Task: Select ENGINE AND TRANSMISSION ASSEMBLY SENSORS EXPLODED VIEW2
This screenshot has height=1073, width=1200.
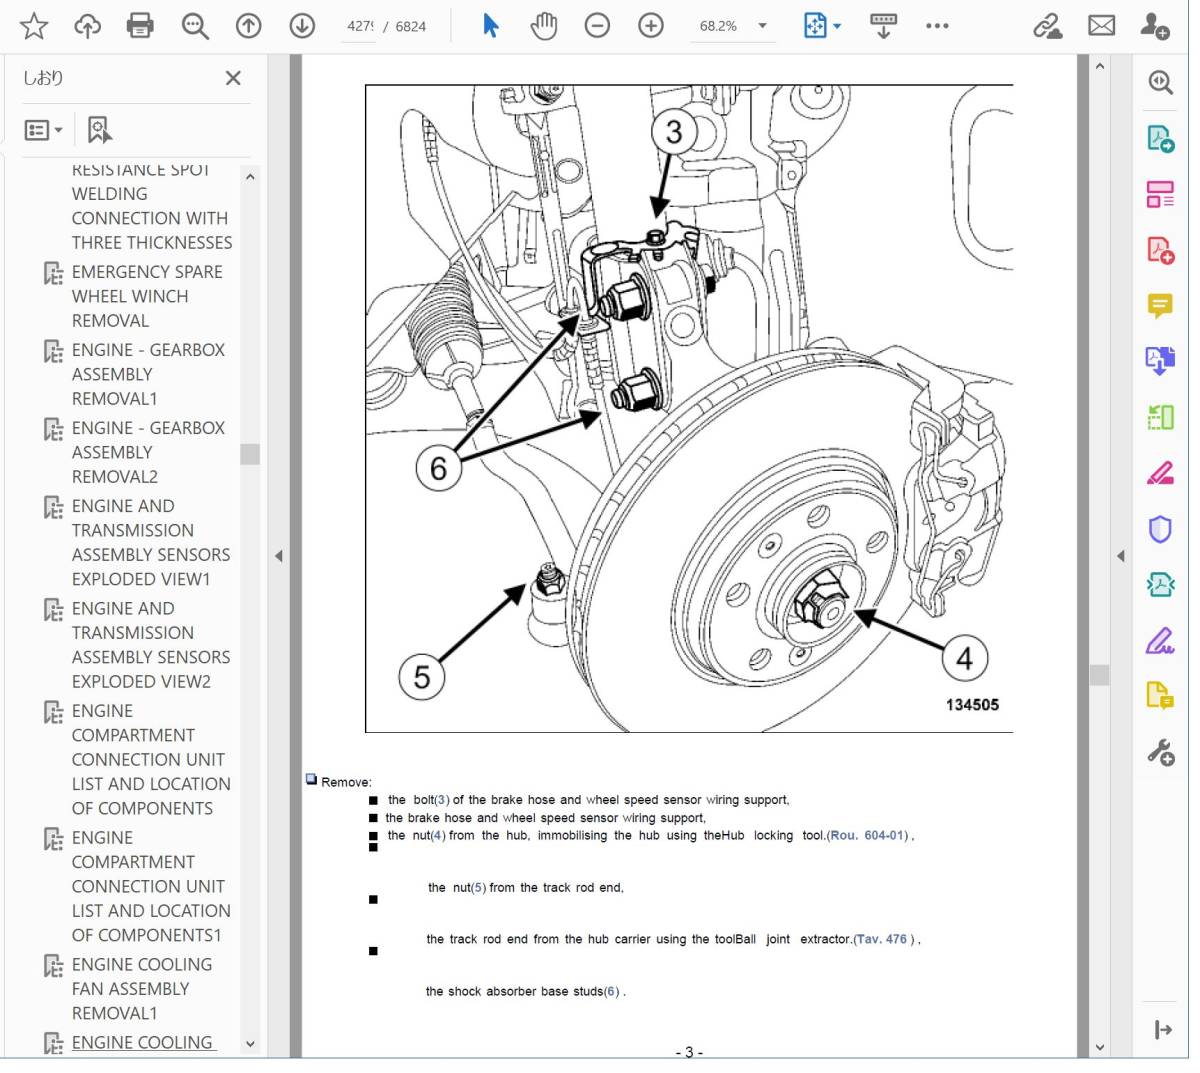Action: [x=151, y=645]
